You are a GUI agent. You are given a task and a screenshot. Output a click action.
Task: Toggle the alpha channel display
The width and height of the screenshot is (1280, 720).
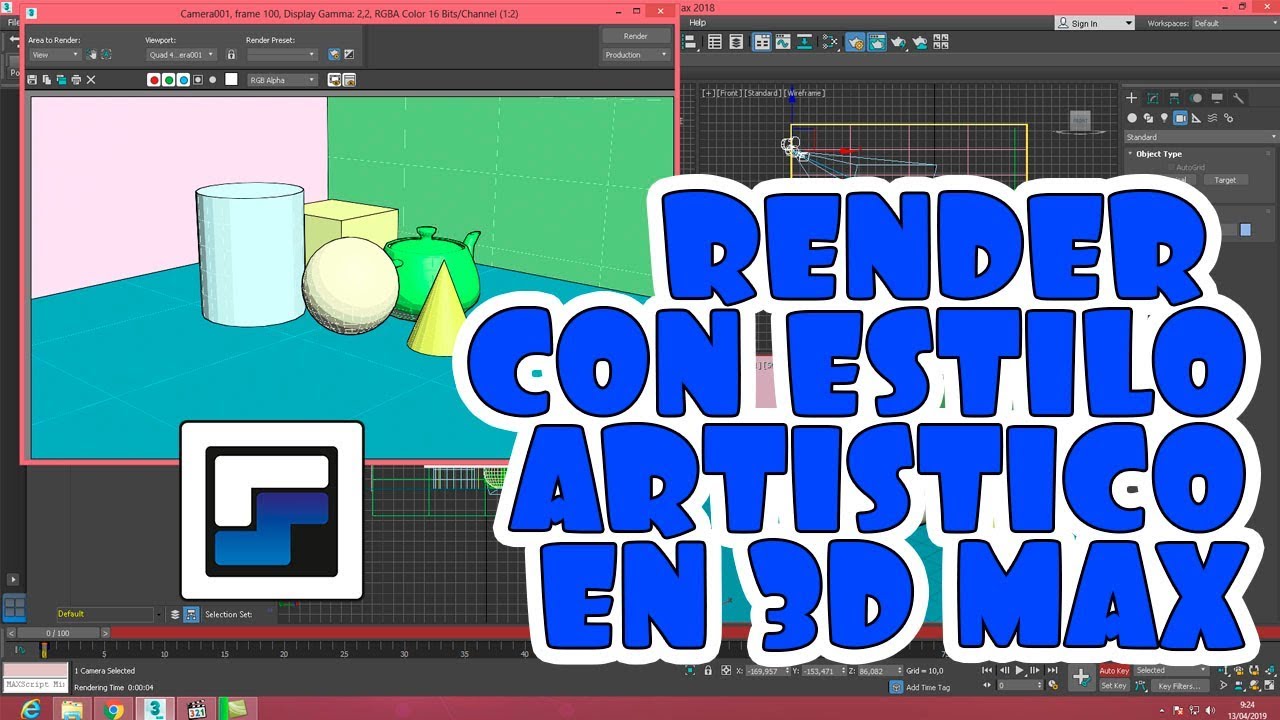198,80
